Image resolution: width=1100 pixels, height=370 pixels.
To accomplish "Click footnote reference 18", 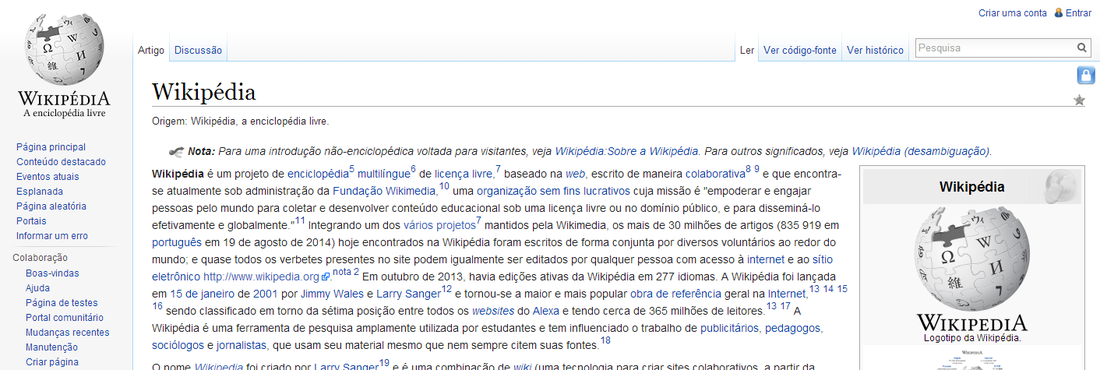I will pyautogui.click(x=605, y=341).
